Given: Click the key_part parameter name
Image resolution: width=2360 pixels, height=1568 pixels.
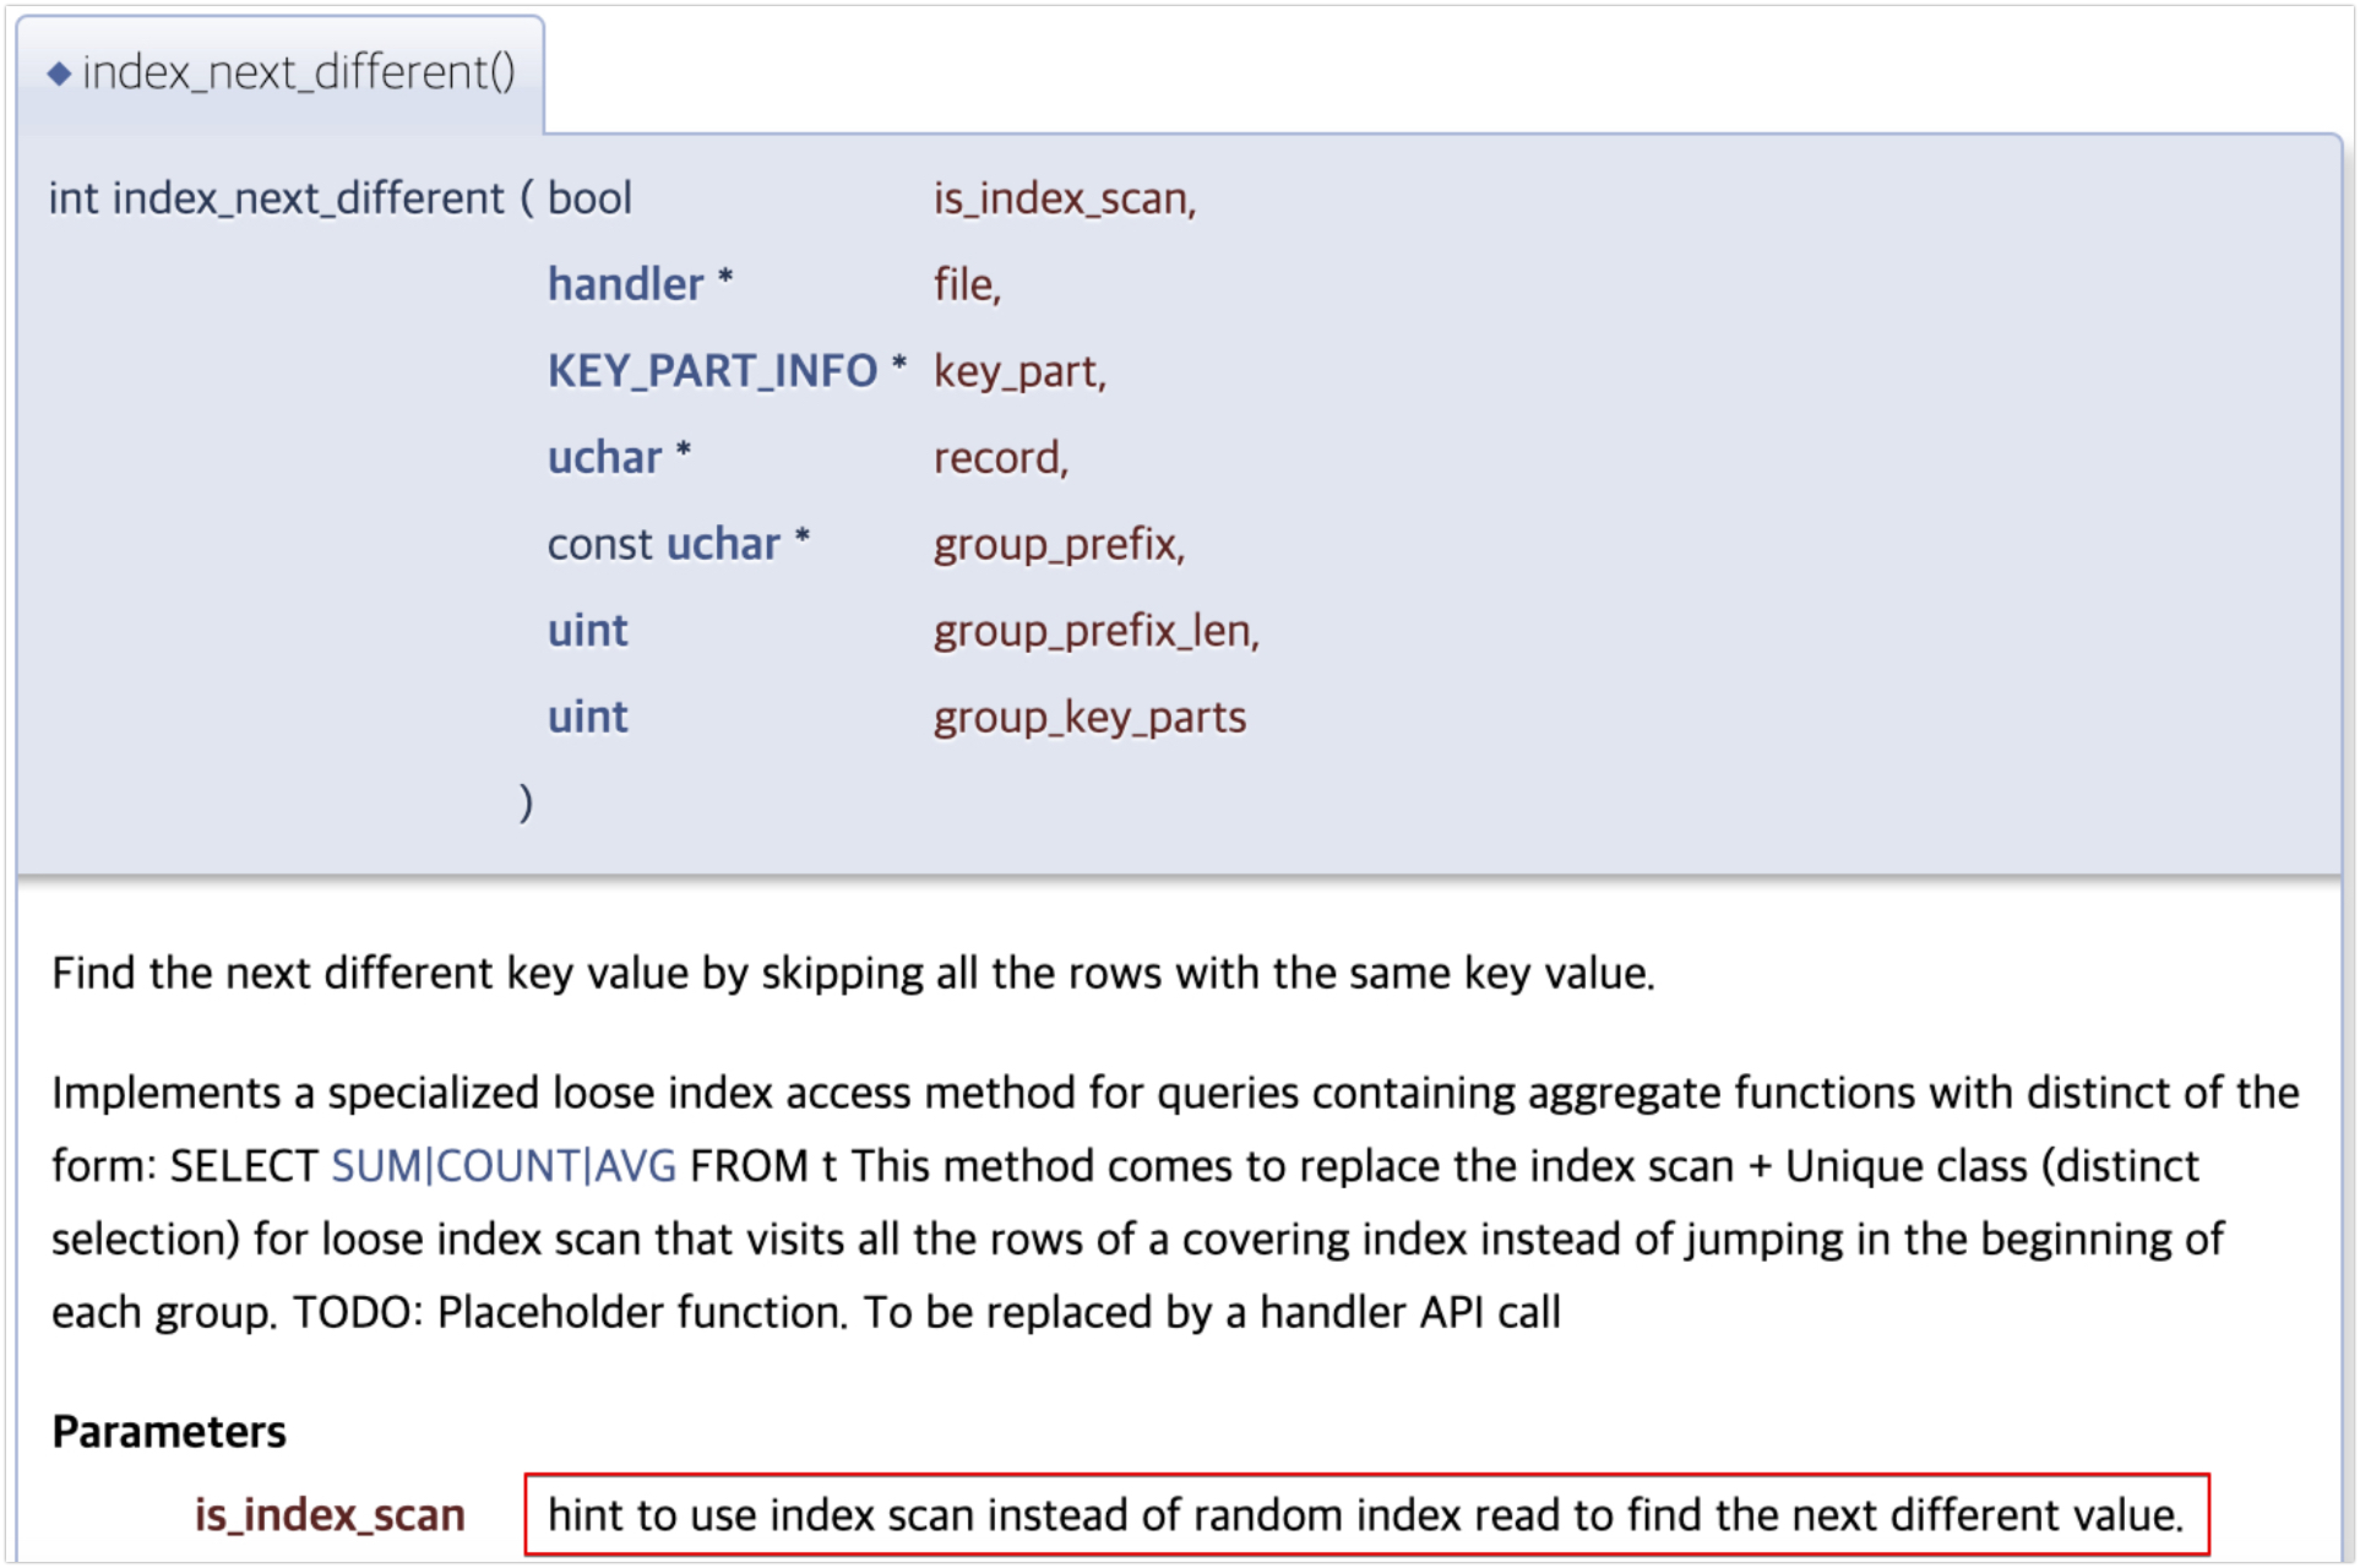Looking at the screenshot, I should click(x=1020, y=372).
